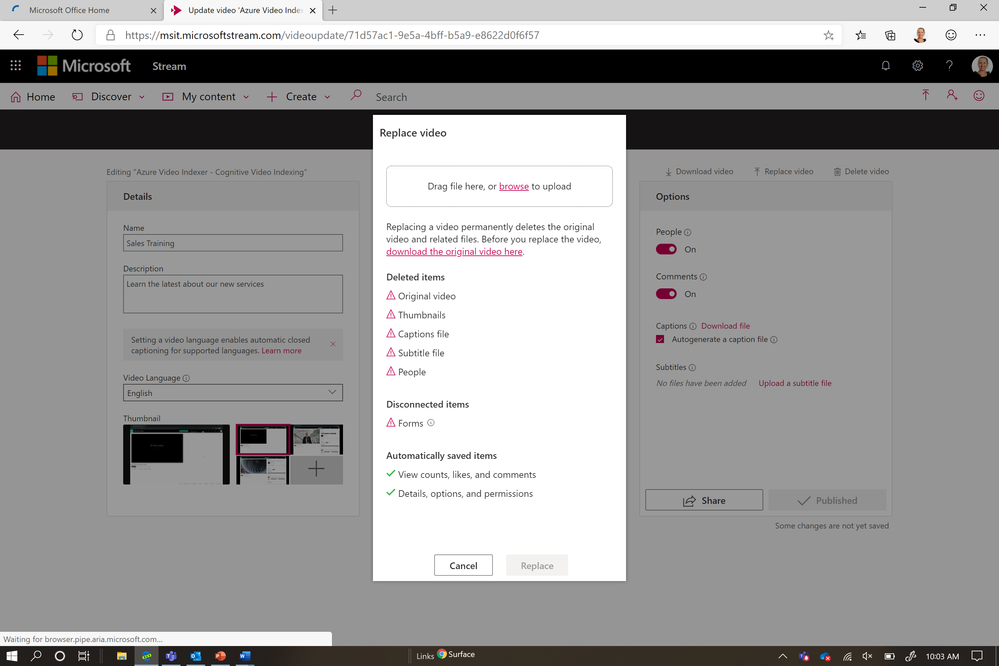Viewport: 999px width, 666px height.
Task: Uncheck Autogenerate a caption file
Action: tap(660, 339)
